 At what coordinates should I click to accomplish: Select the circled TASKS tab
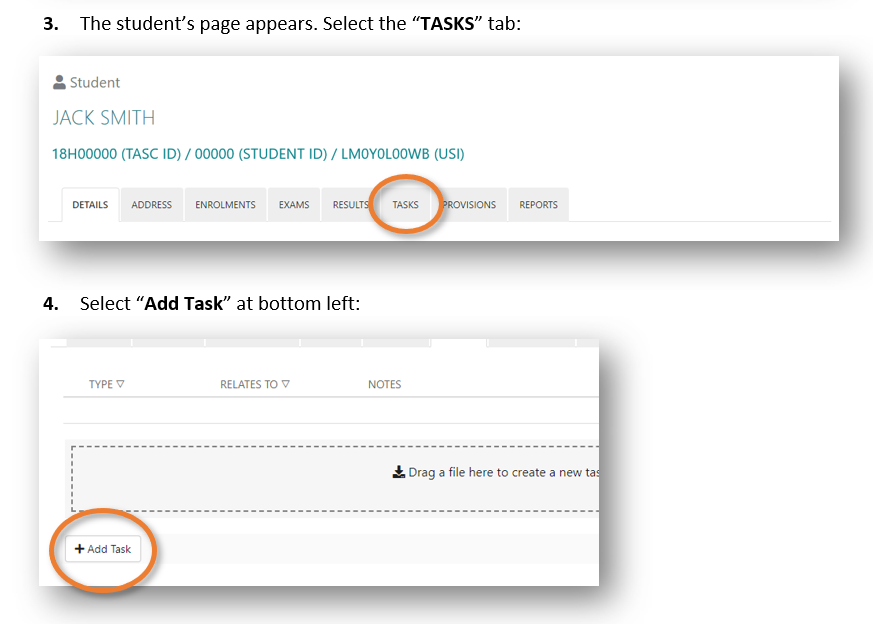[x=405, y=205]
